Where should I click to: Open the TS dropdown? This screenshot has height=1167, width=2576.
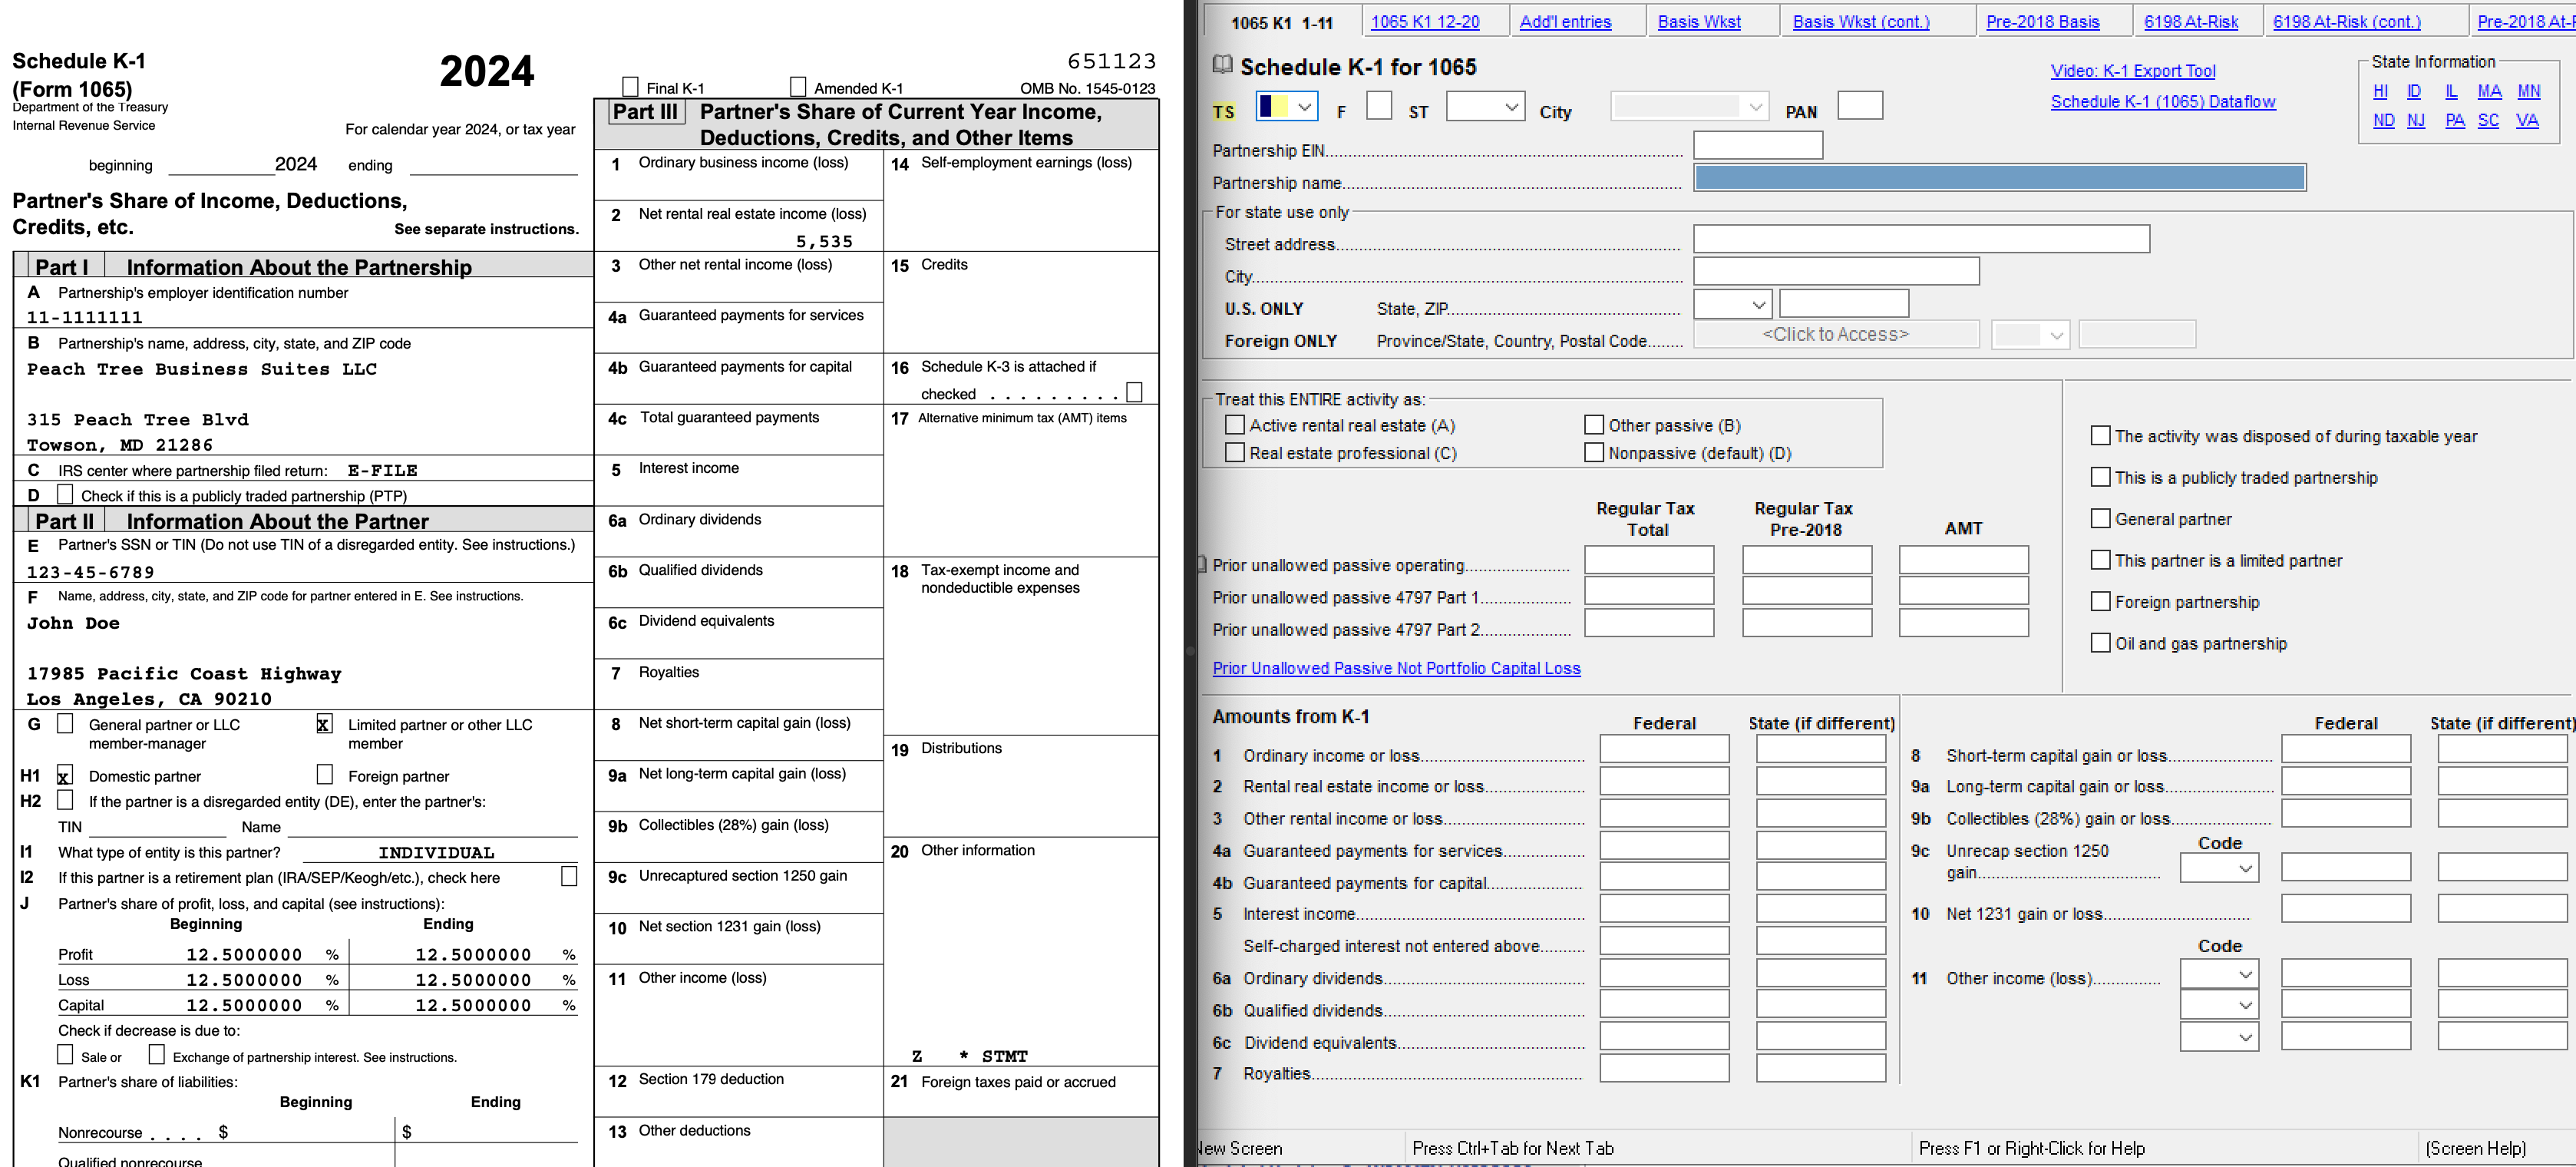(x=1304, y=107)
